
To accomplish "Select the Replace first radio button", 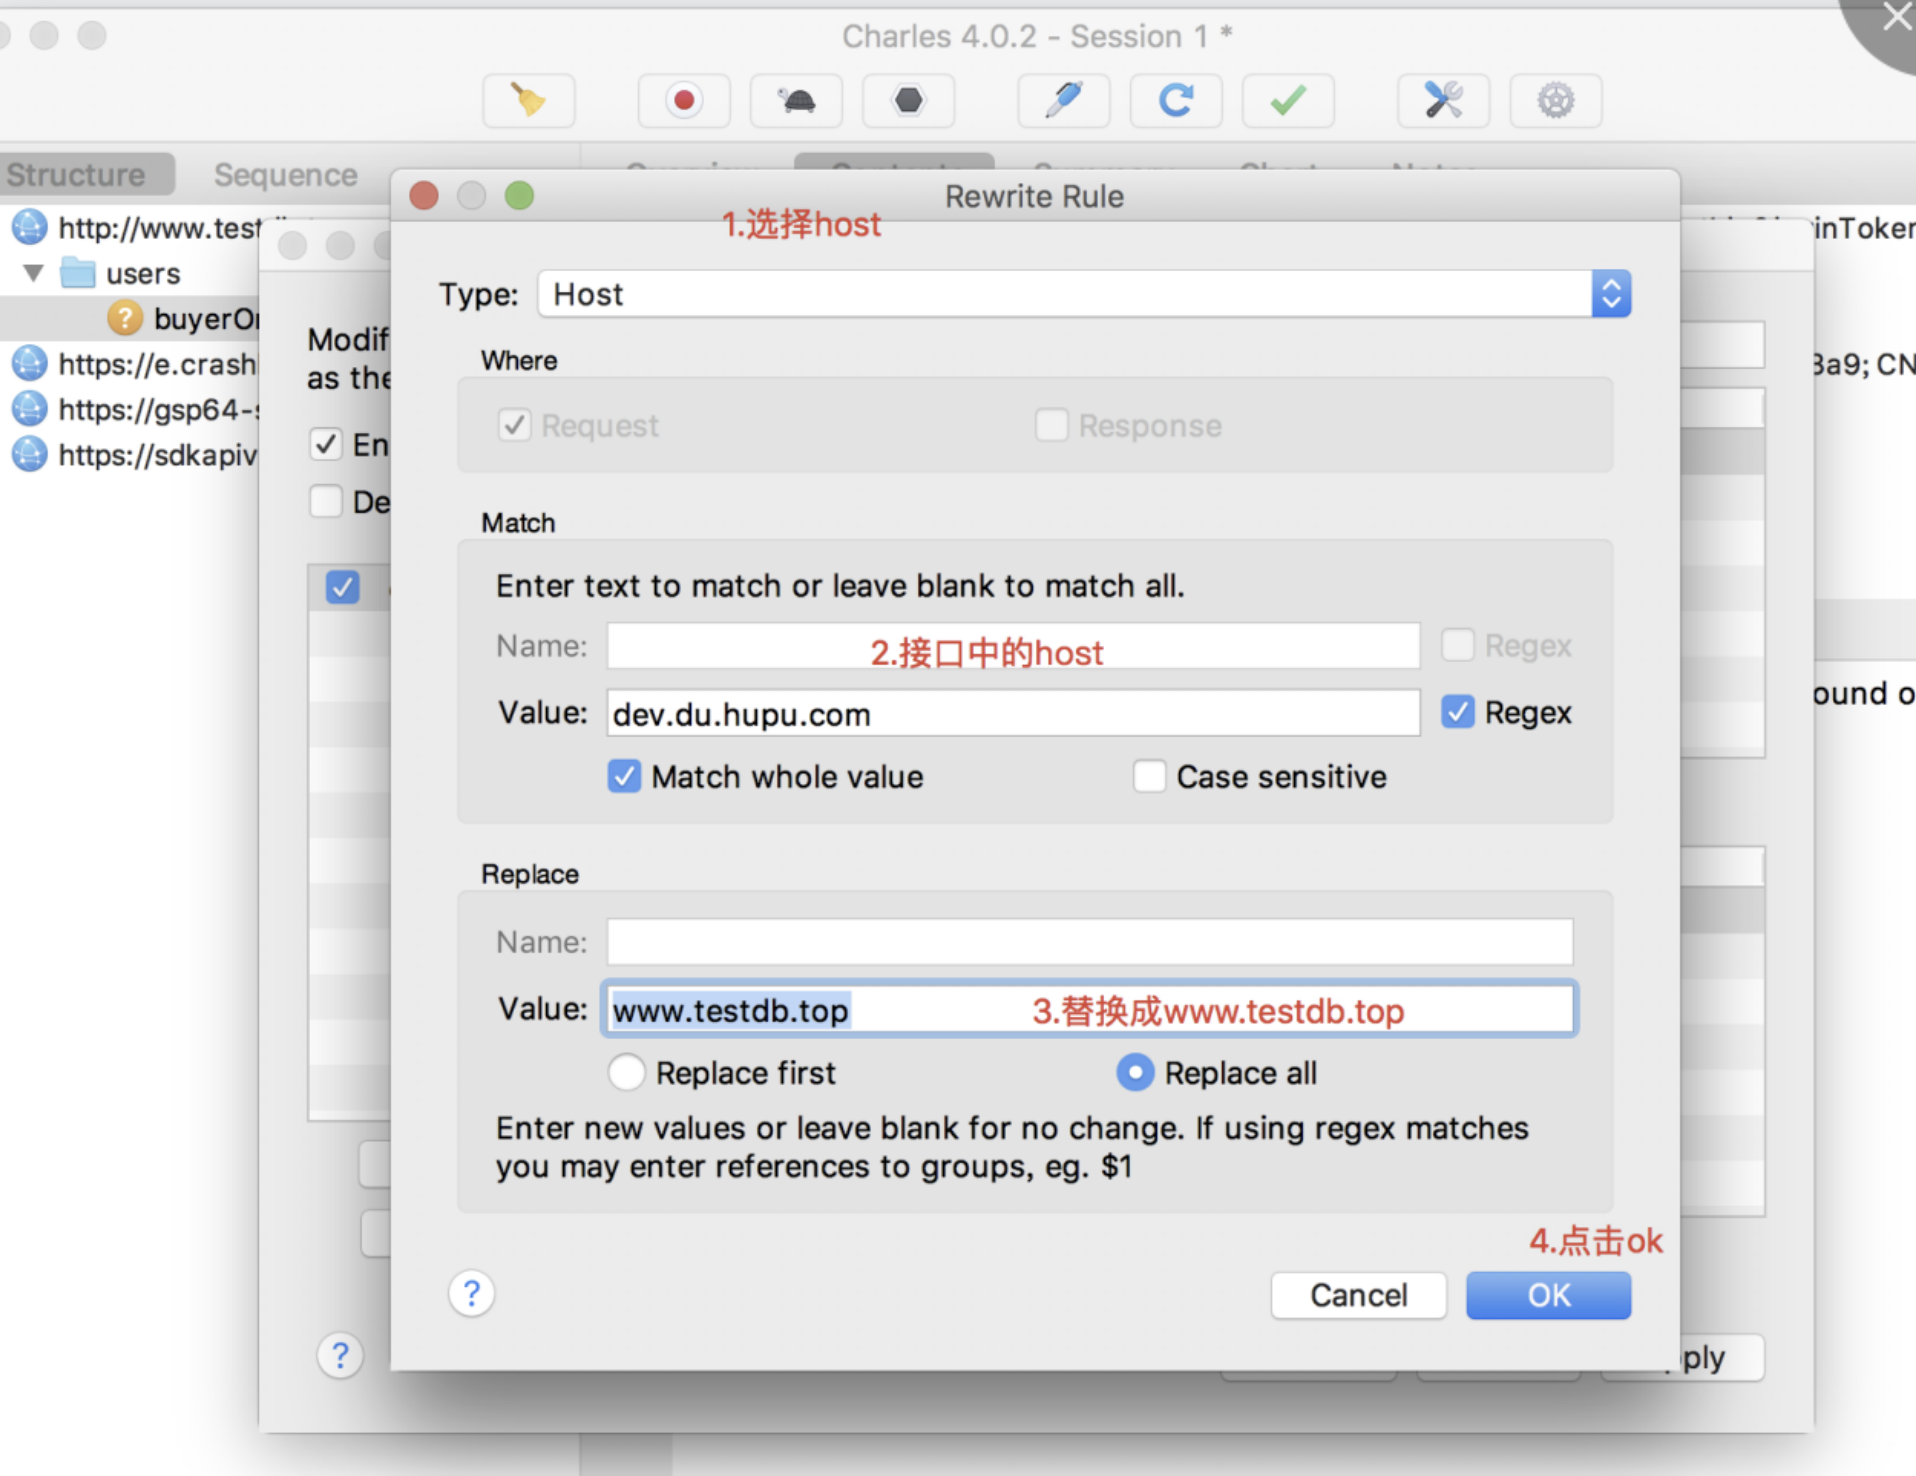I will [x=626, y=1072].
